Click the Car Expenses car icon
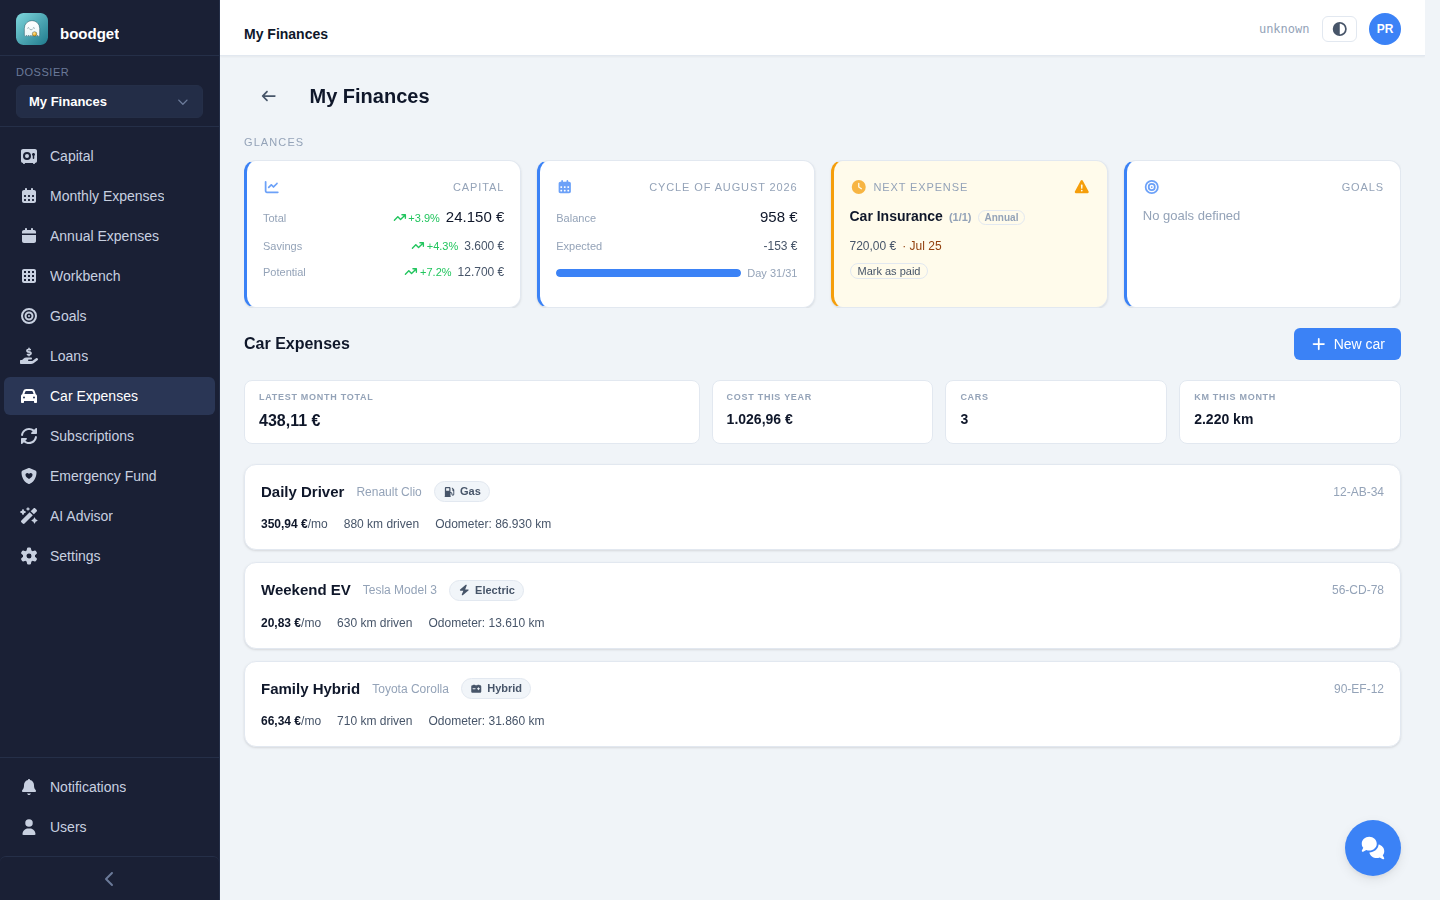 [x=29, y=396]
